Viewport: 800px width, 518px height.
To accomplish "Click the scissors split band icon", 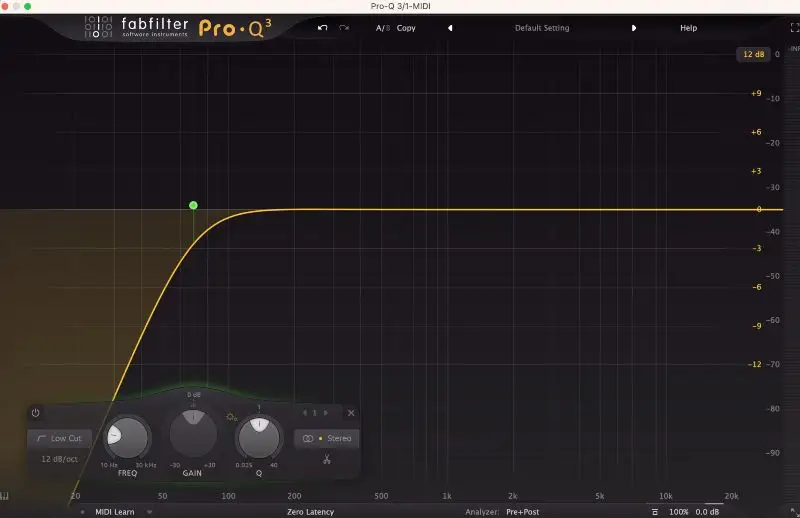I will coord(326,459).
